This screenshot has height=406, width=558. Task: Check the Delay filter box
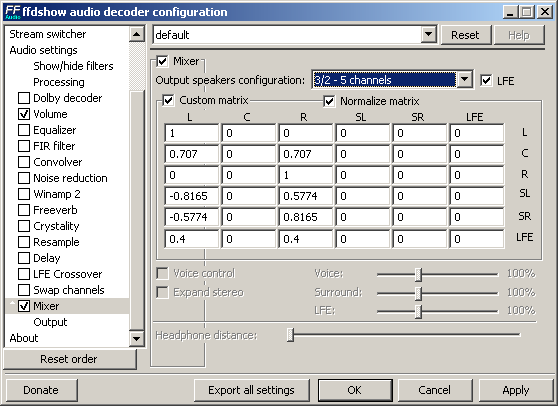(24, 258)
